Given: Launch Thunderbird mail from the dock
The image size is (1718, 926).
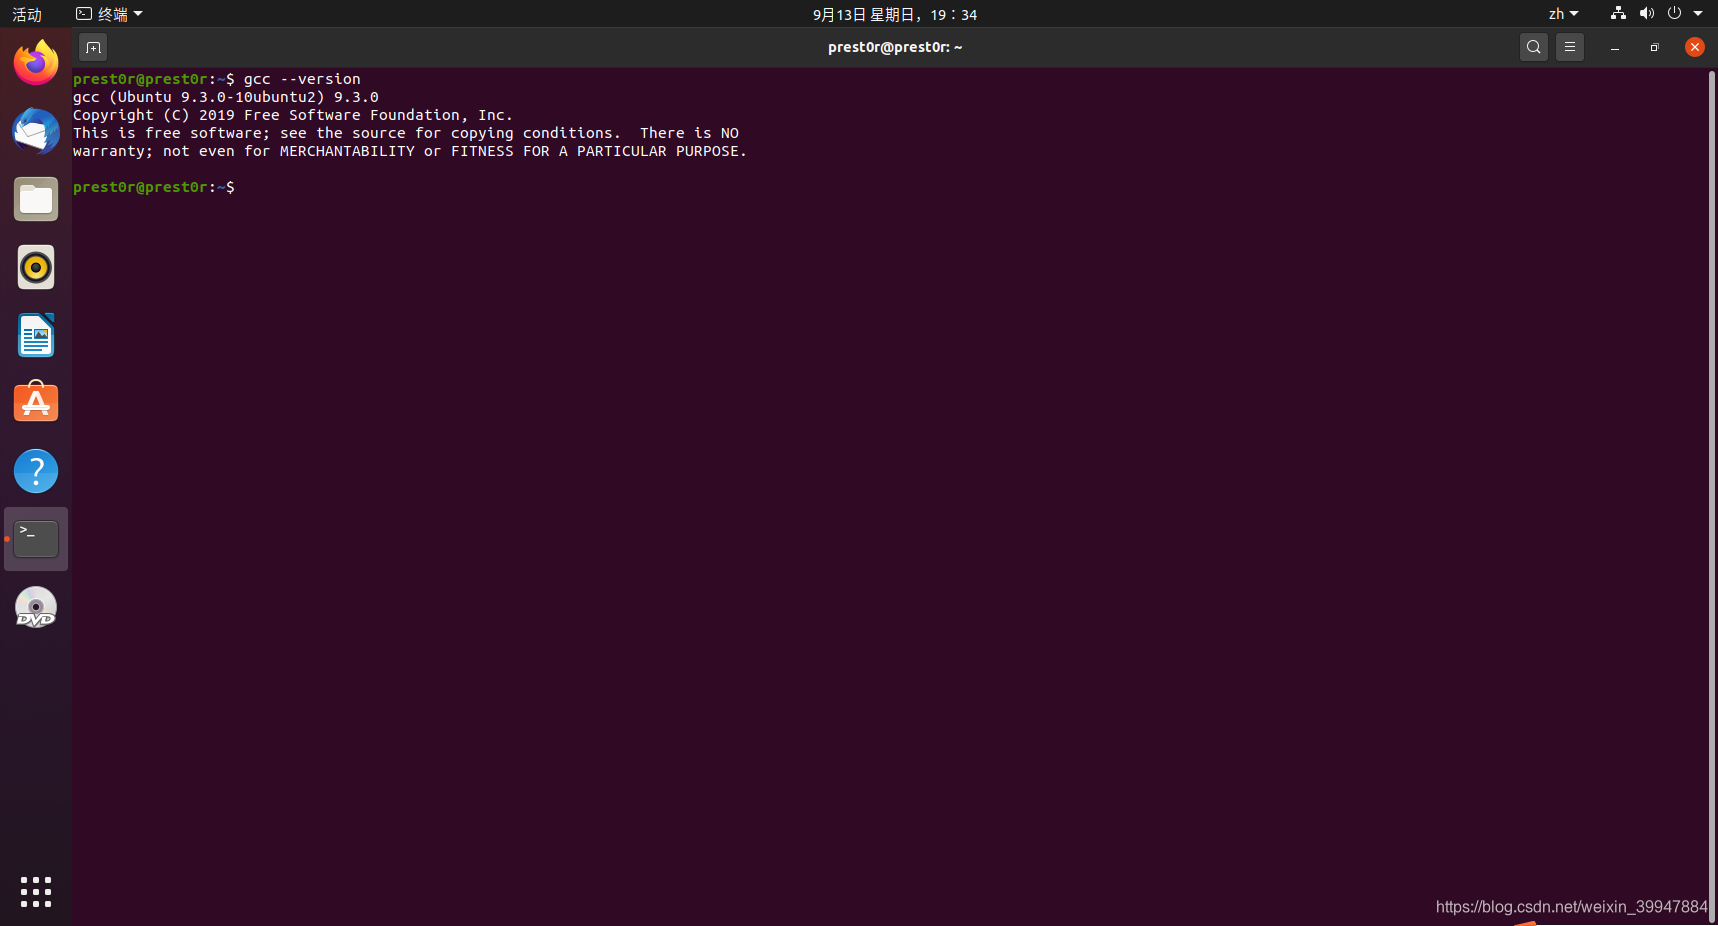Looking at the screenshot, I should tap(36, 131).
